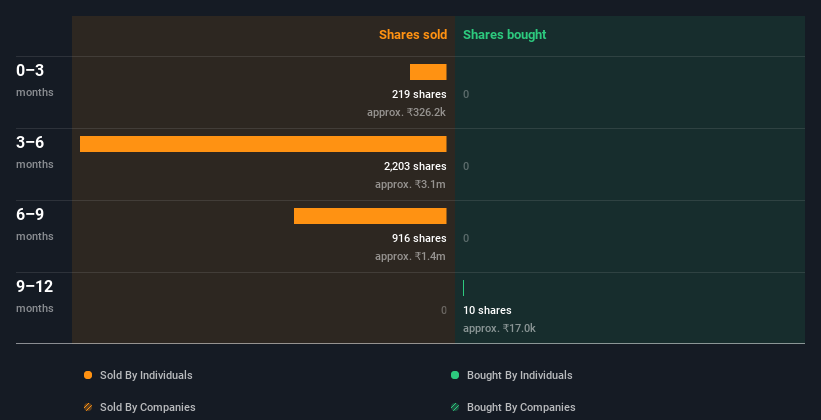The height and width of the screenshot is (420, 821).
Task: Select the 3–6 months orange sold bar
Action: click(x=263, y=144)
